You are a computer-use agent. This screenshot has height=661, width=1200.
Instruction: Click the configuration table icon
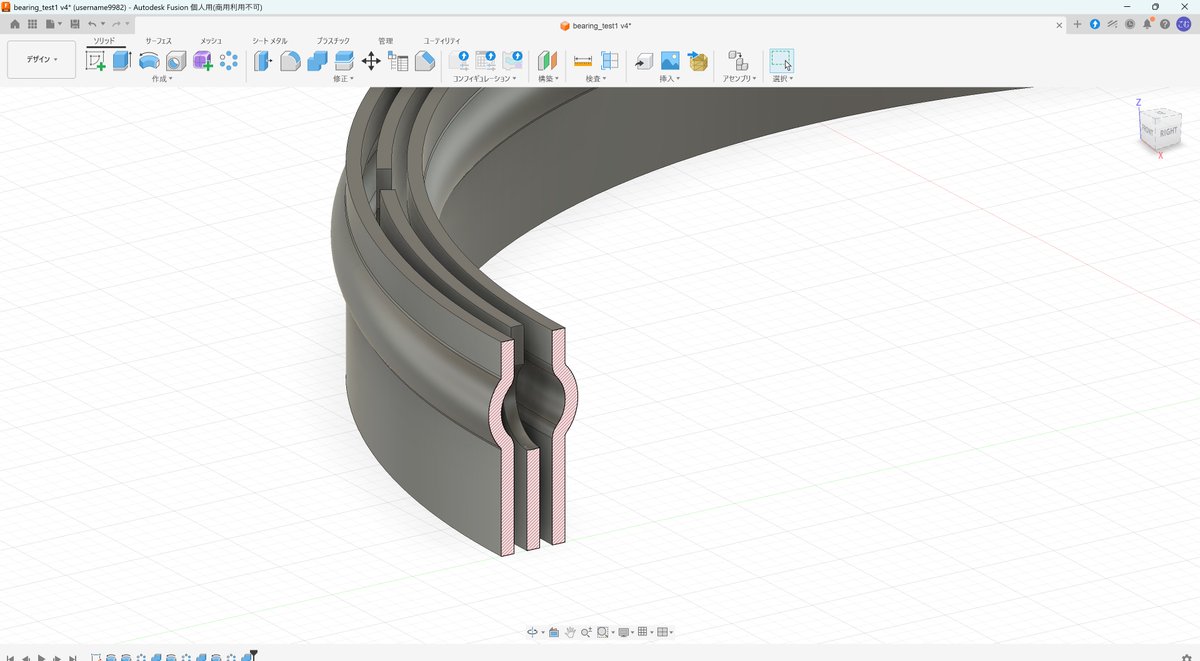coord(486,61)
